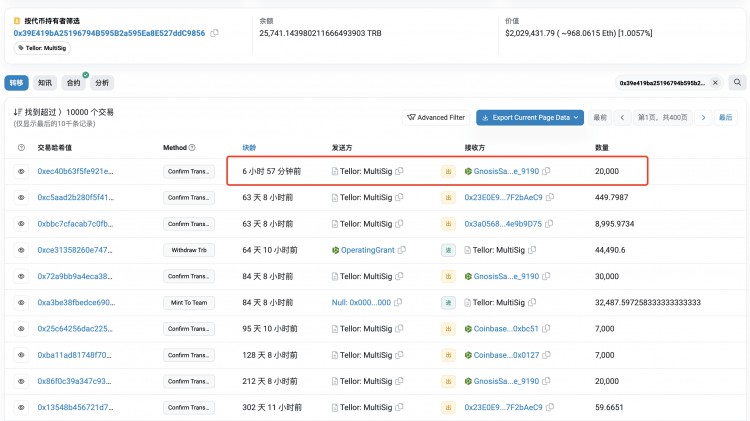Copy sender address in 128 天 8 小时前 row

(x=399, y=355)
